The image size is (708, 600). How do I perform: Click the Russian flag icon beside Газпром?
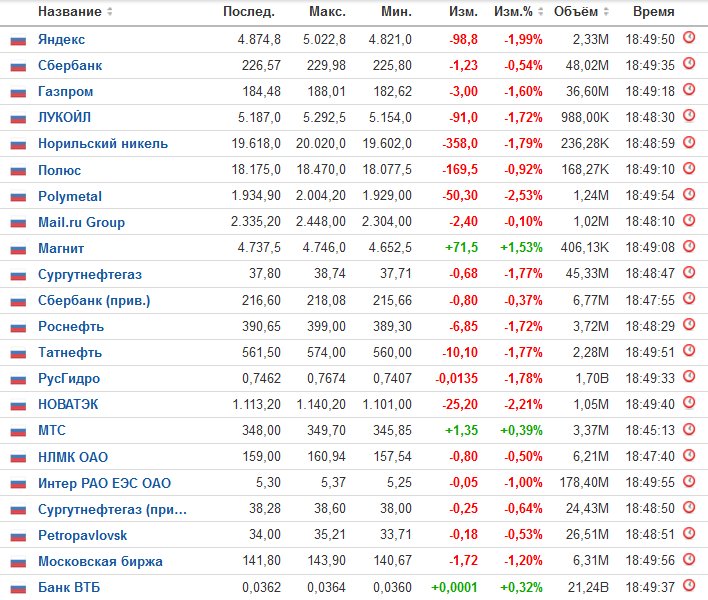pyautogui.click(x=18, y=93)
